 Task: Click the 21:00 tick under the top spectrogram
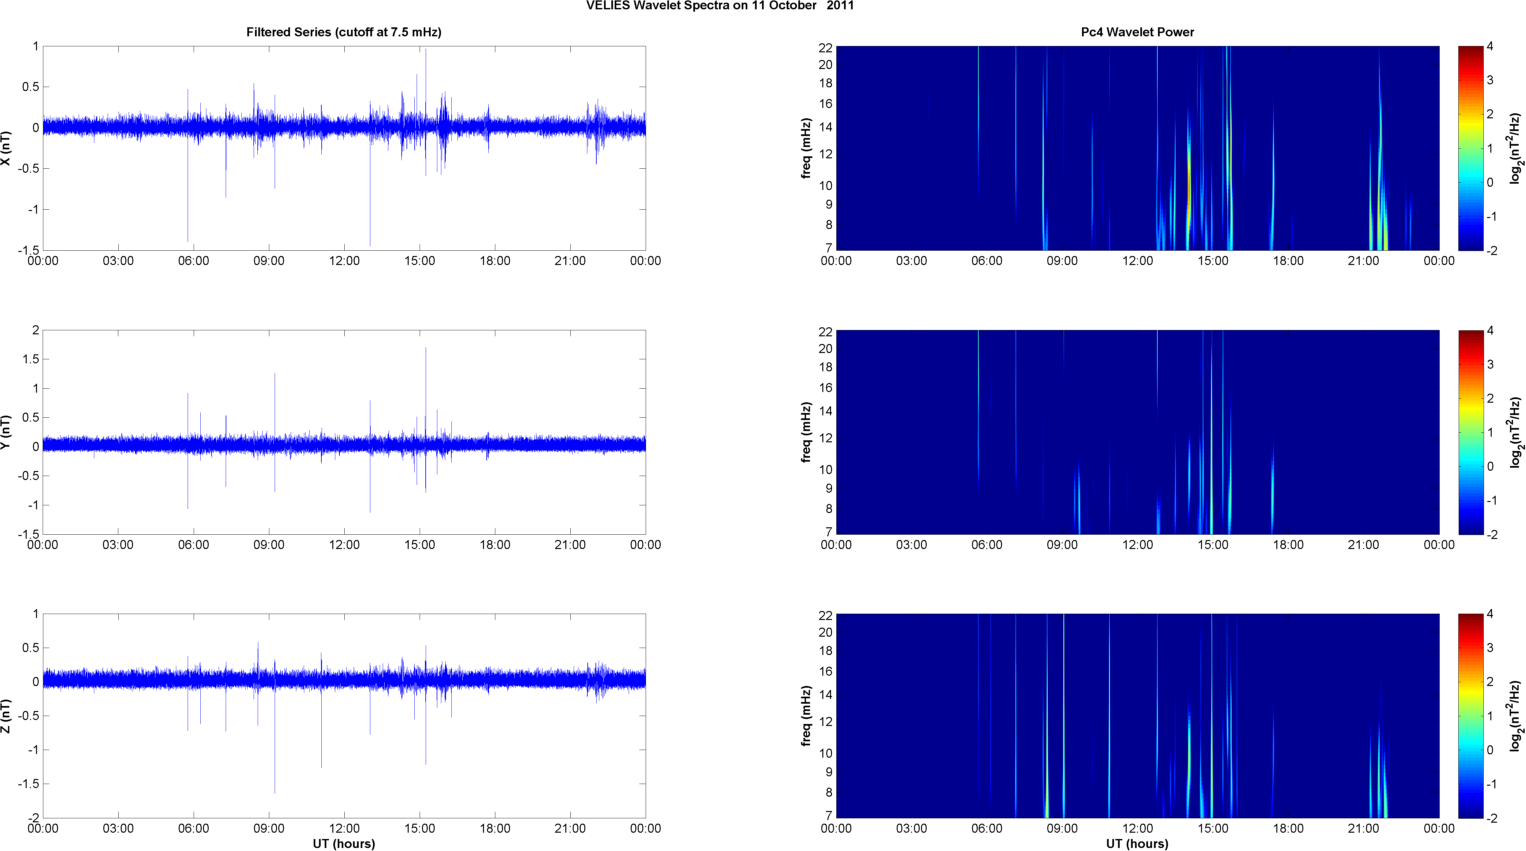(x=1364, y=261)
